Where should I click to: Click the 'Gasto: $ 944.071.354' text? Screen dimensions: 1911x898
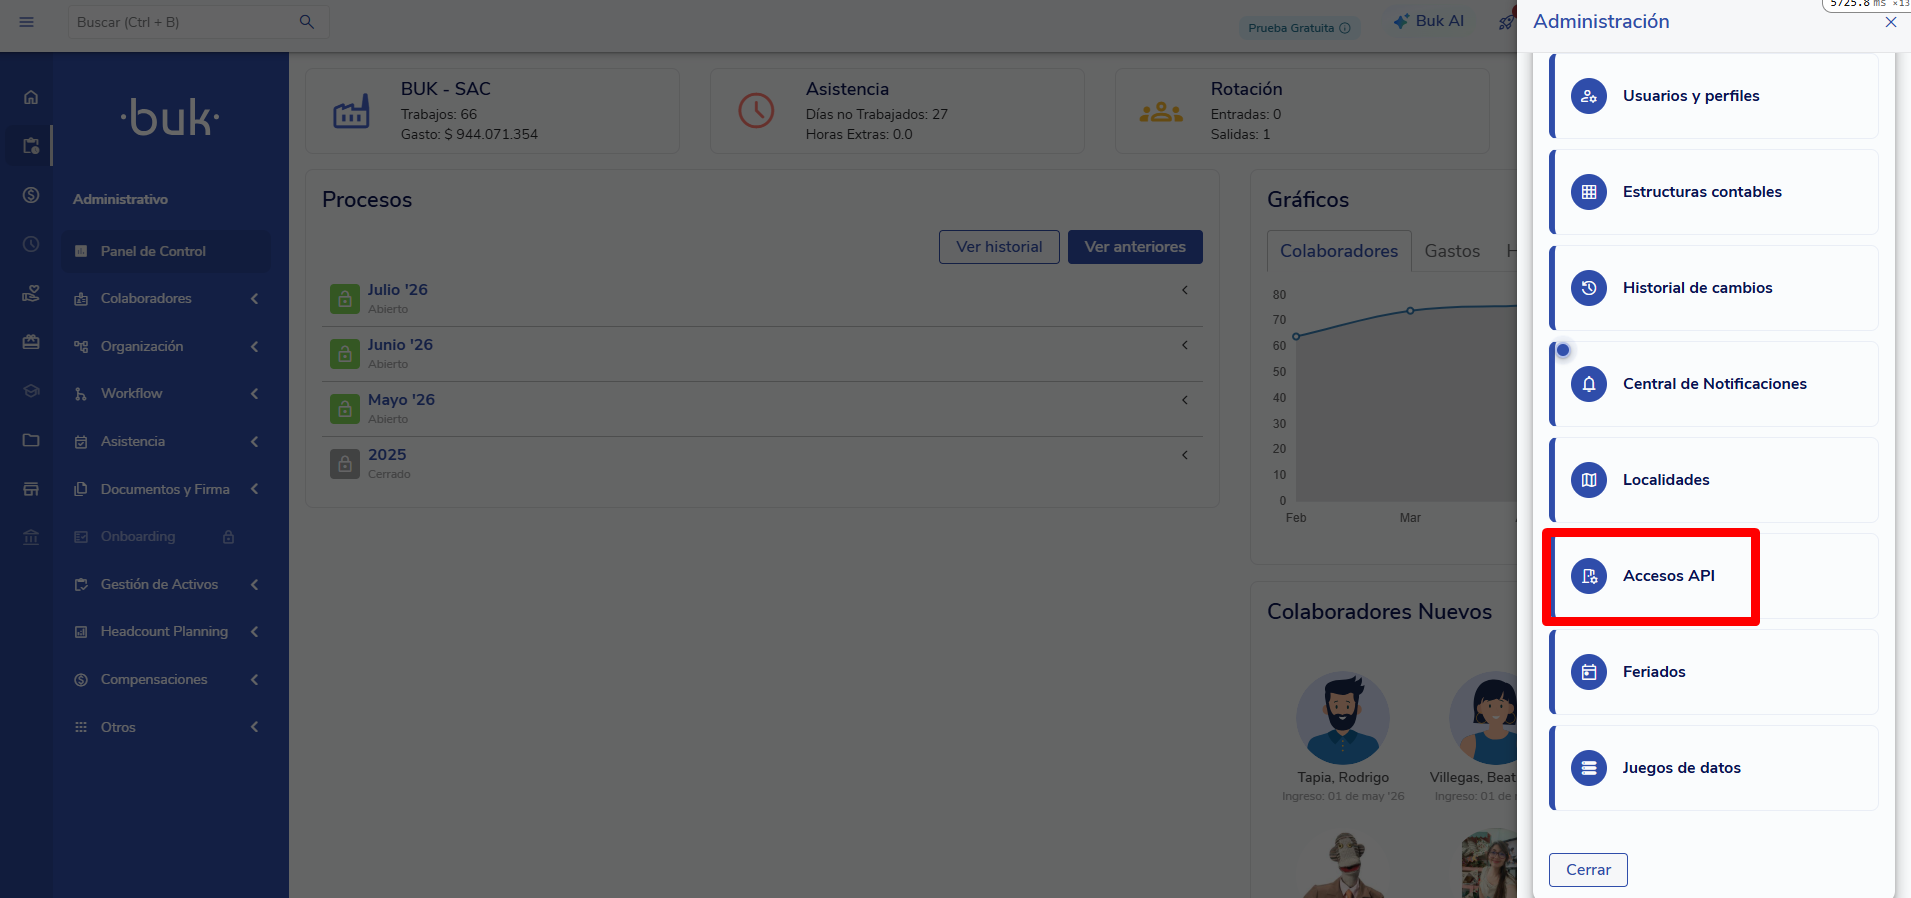click(469, 134)
